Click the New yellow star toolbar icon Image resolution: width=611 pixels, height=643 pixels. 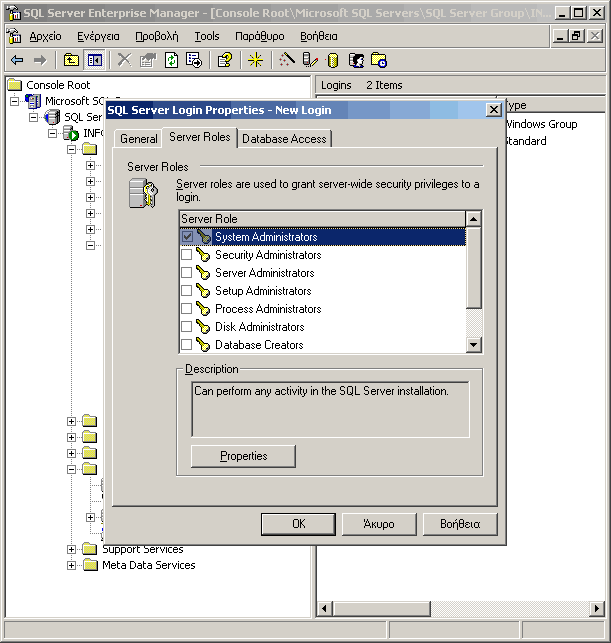coord(255,60)
